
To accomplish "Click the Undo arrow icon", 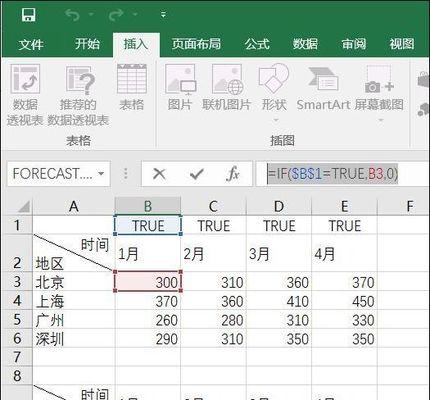I will point(72,15).
